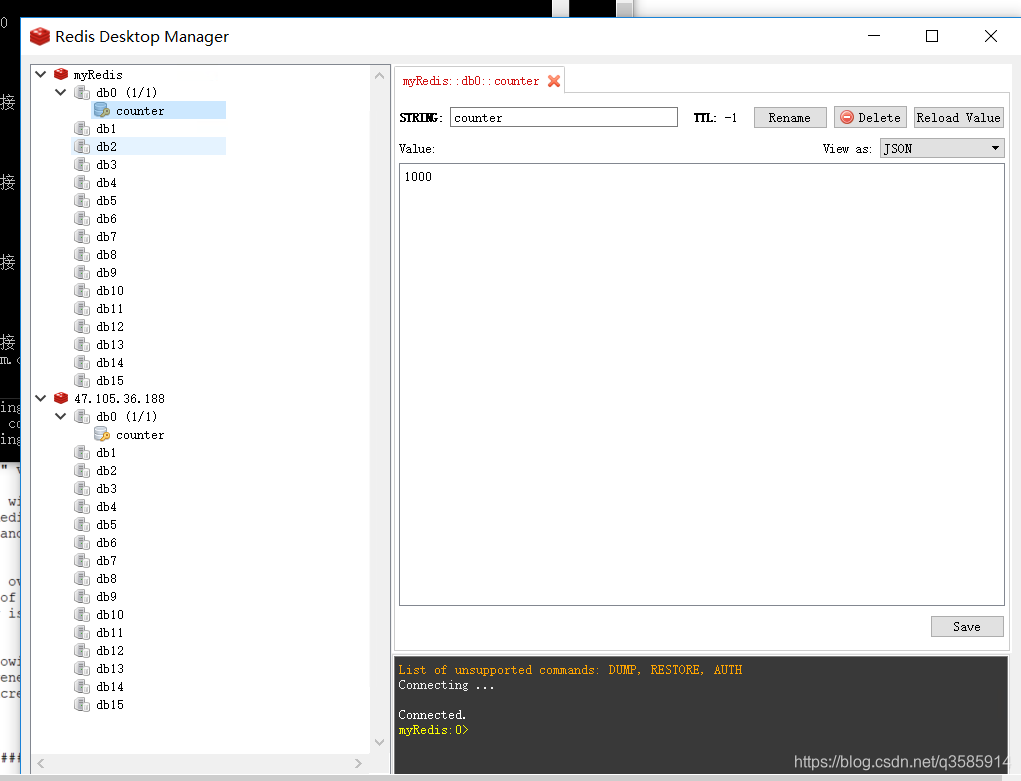Collapse the myRedis connection node

[41, 74]
